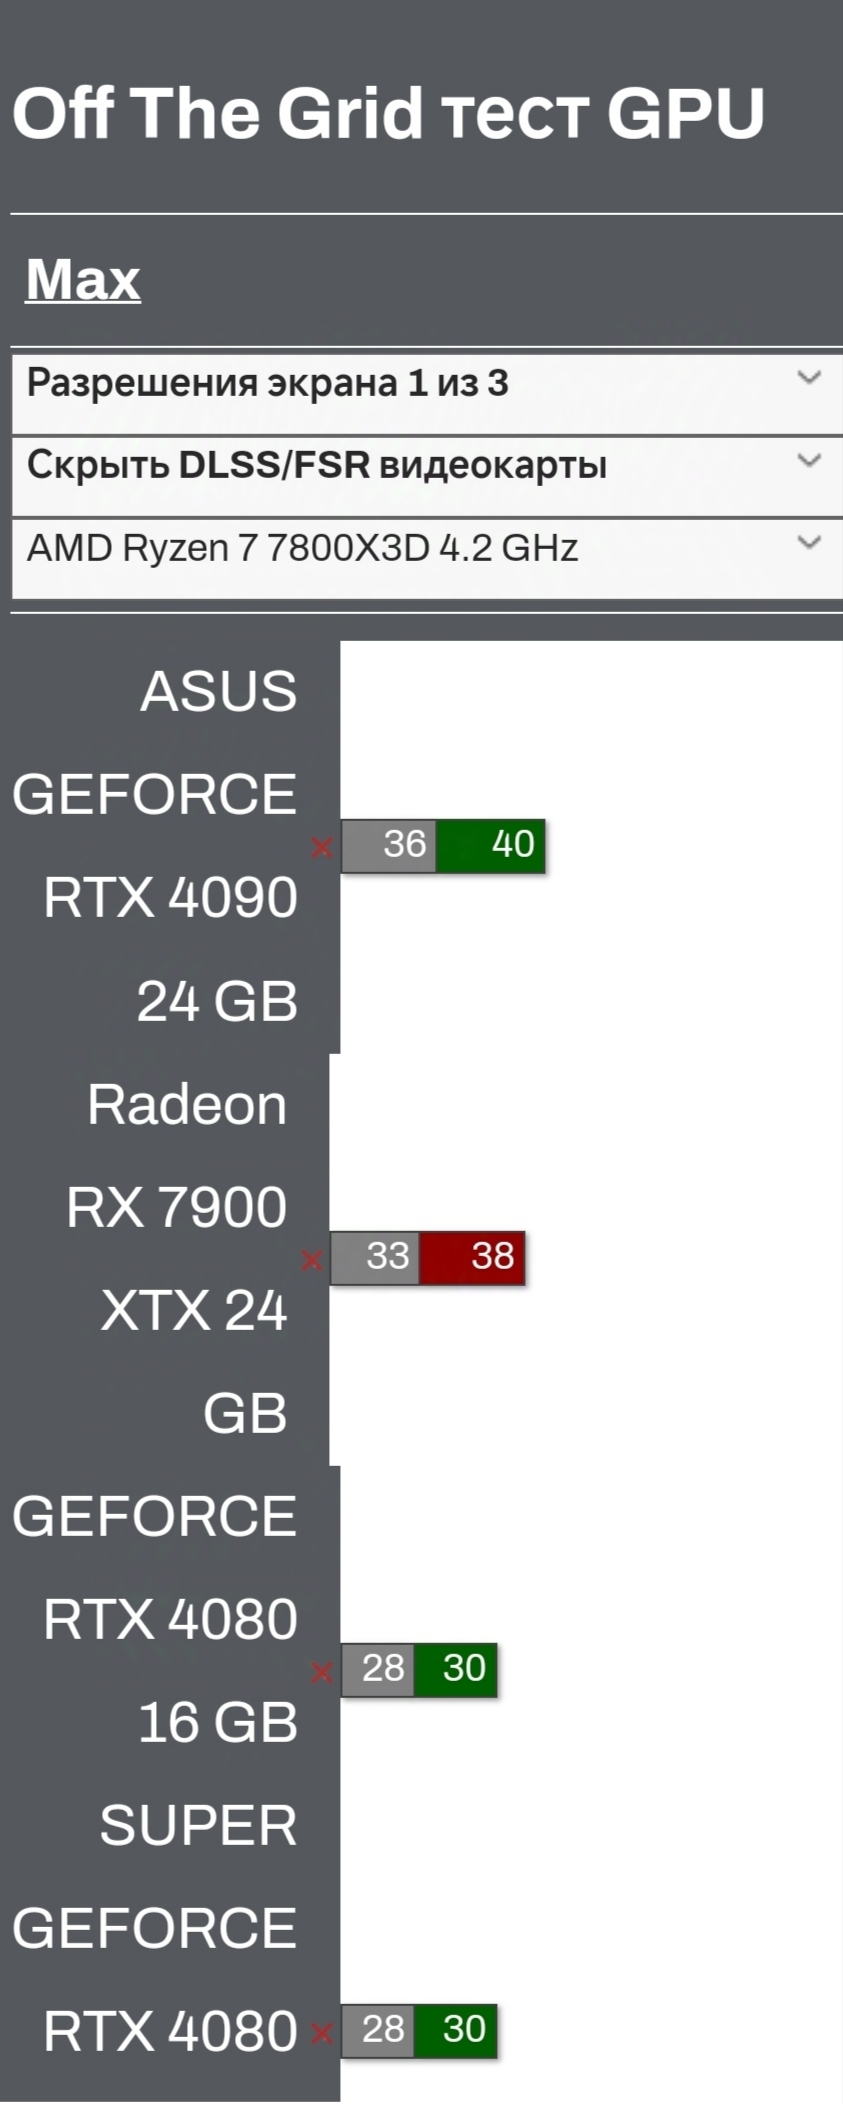Select GEFORCE RTX 4080 16 GB SUPER label
The height and width of the screenshot is (2104, 843).
pos(168,1670)
